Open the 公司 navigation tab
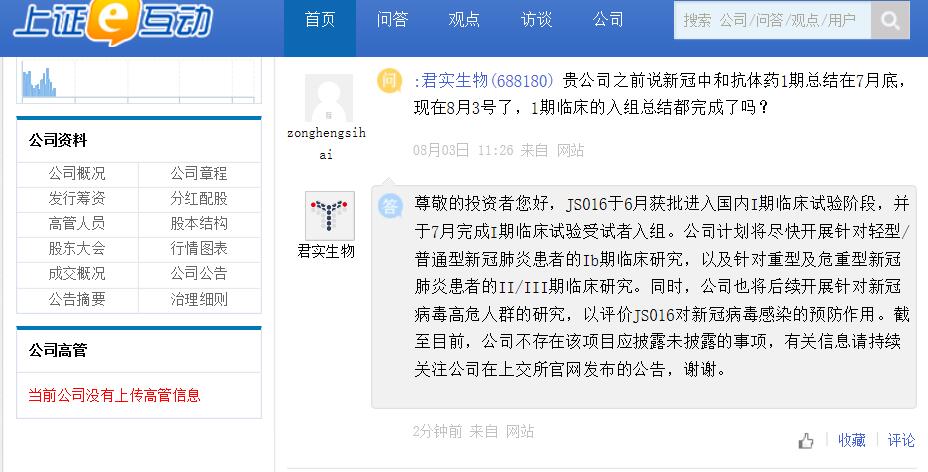This screenshot has width=928, height=472. coord(608,20)
